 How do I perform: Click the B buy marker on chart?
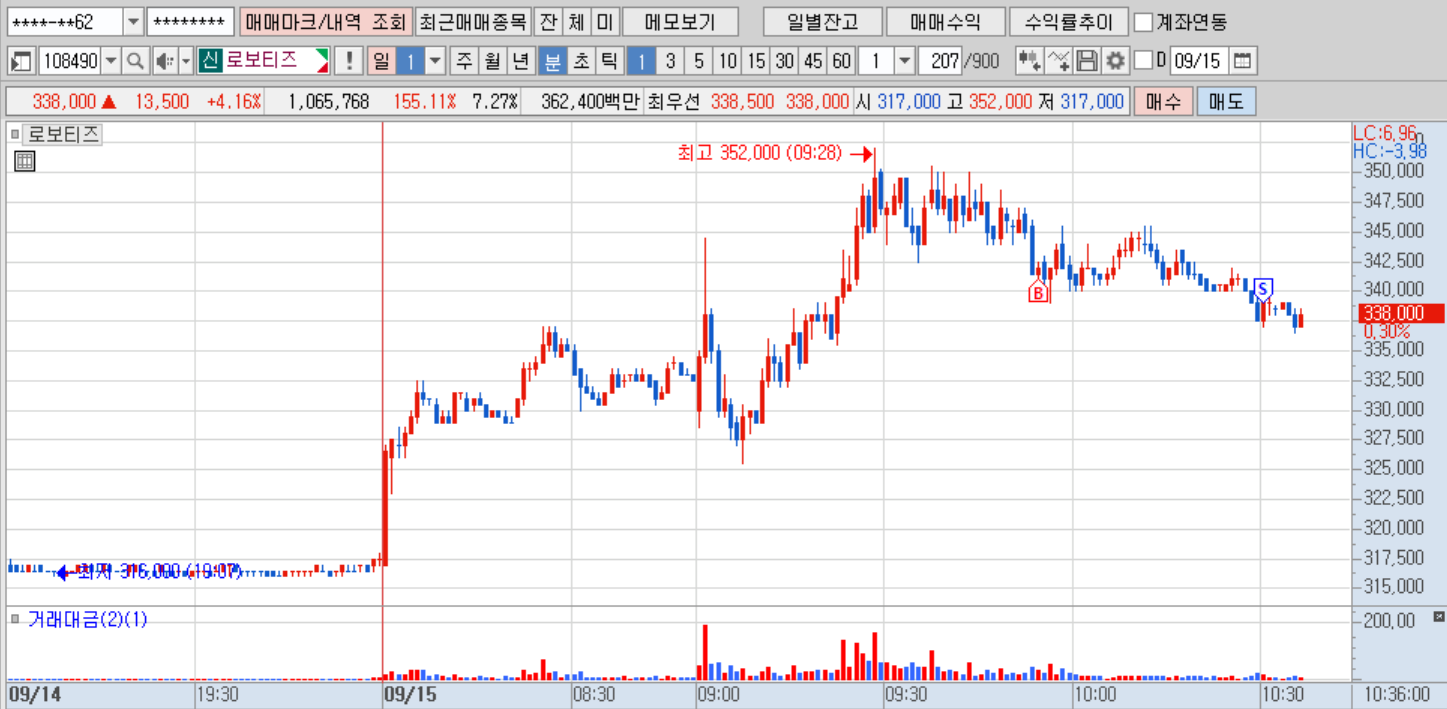1039,293
